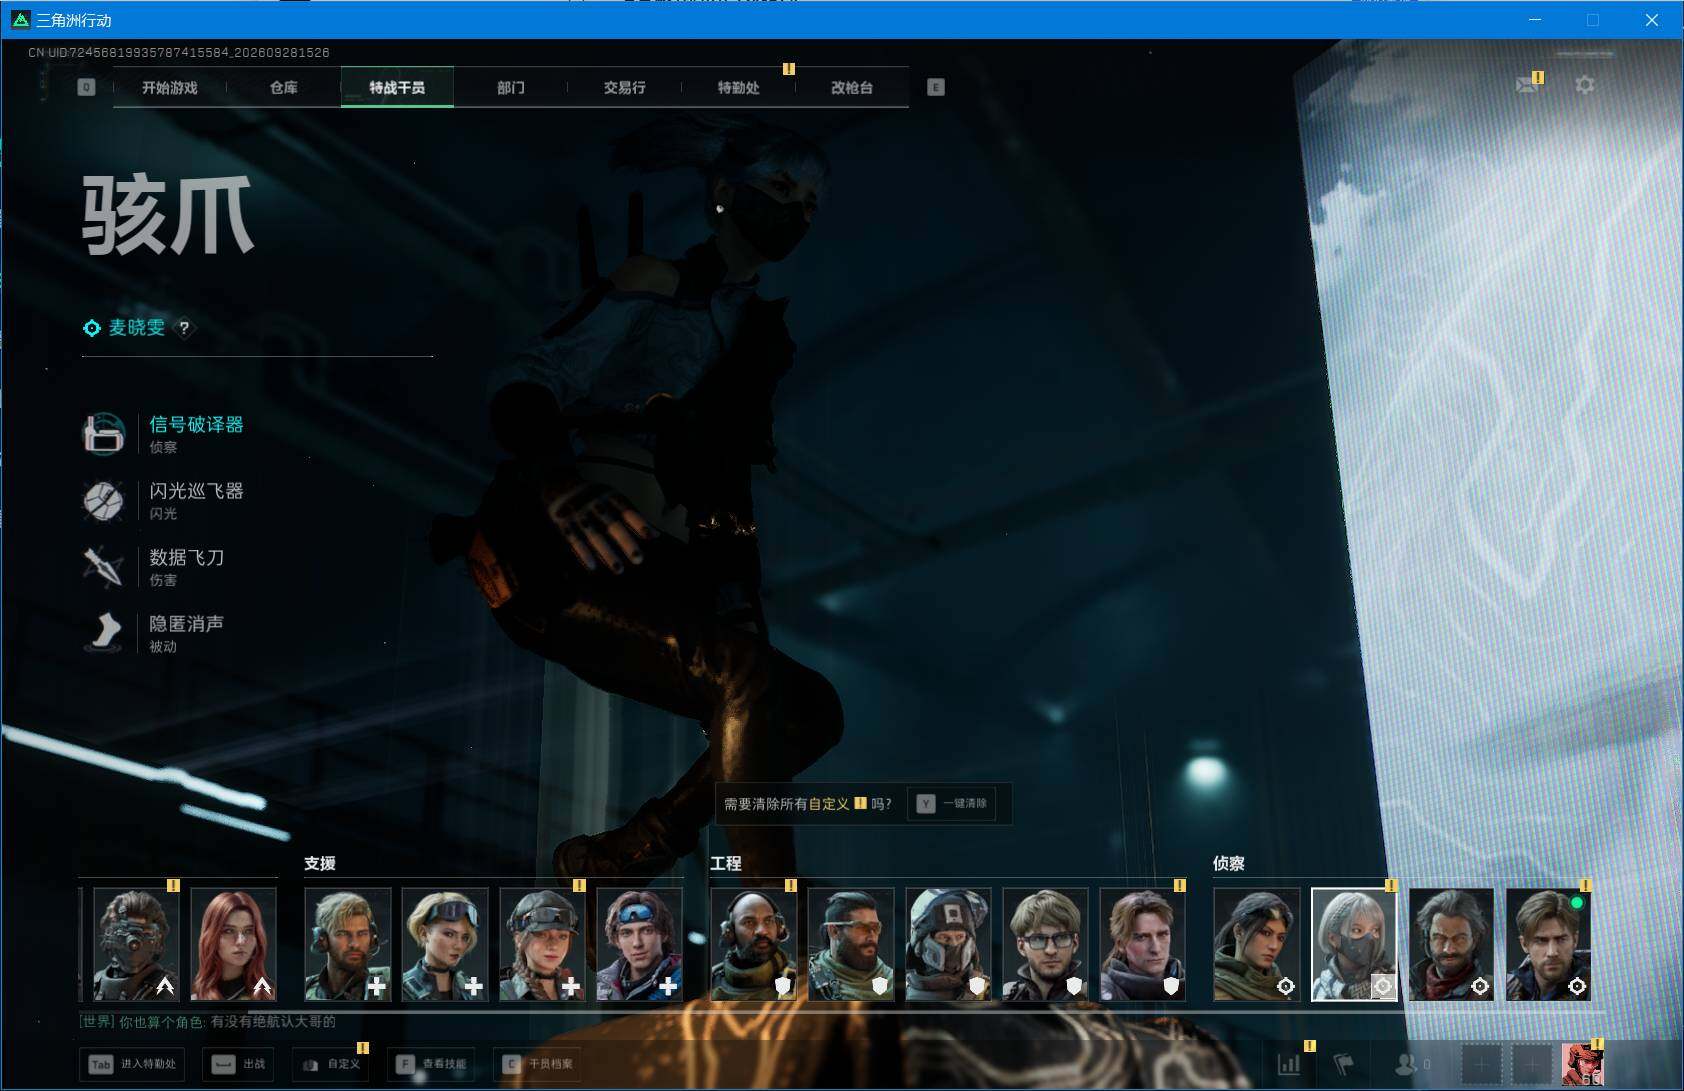Open the 自定义 customize button
The width and height of the screenshot is (1684, 1091).
click(330, 1064)
